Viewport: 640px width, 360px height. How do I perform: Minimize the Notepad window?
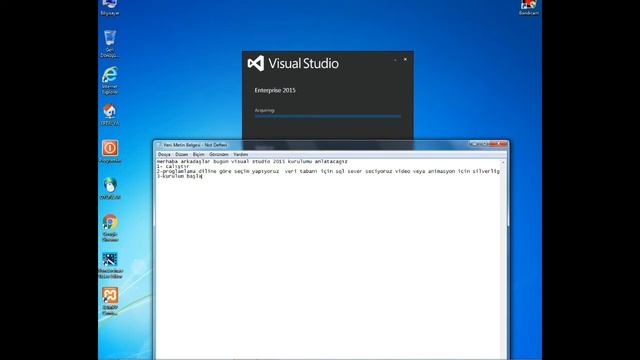tap(474, 144)
